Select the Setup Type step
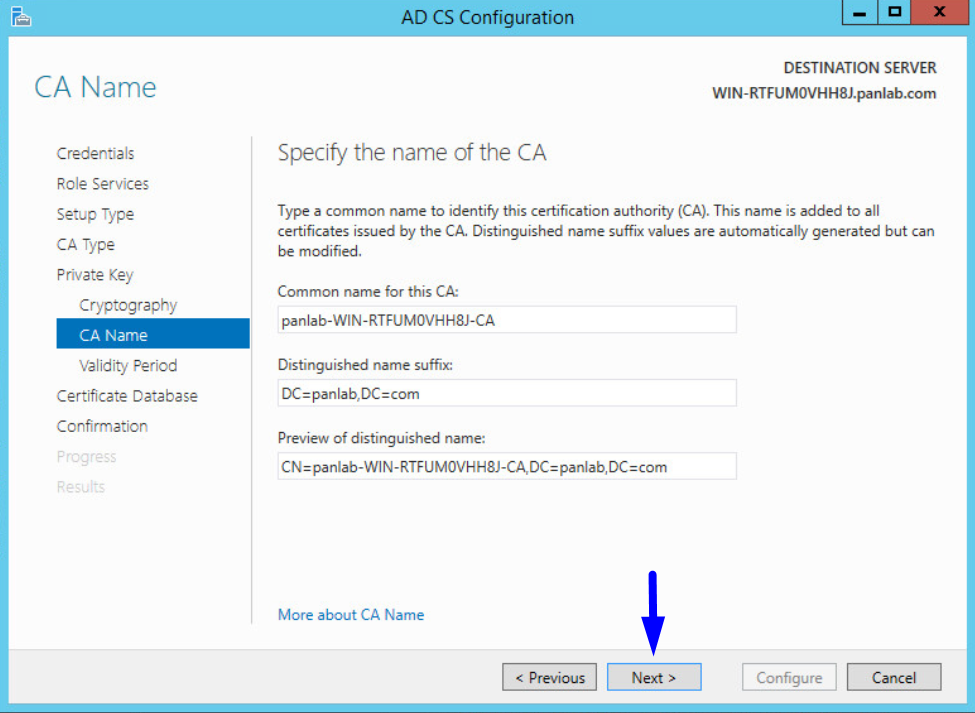Viewport: 975px width, 713px height. click(x=95, y=214)
